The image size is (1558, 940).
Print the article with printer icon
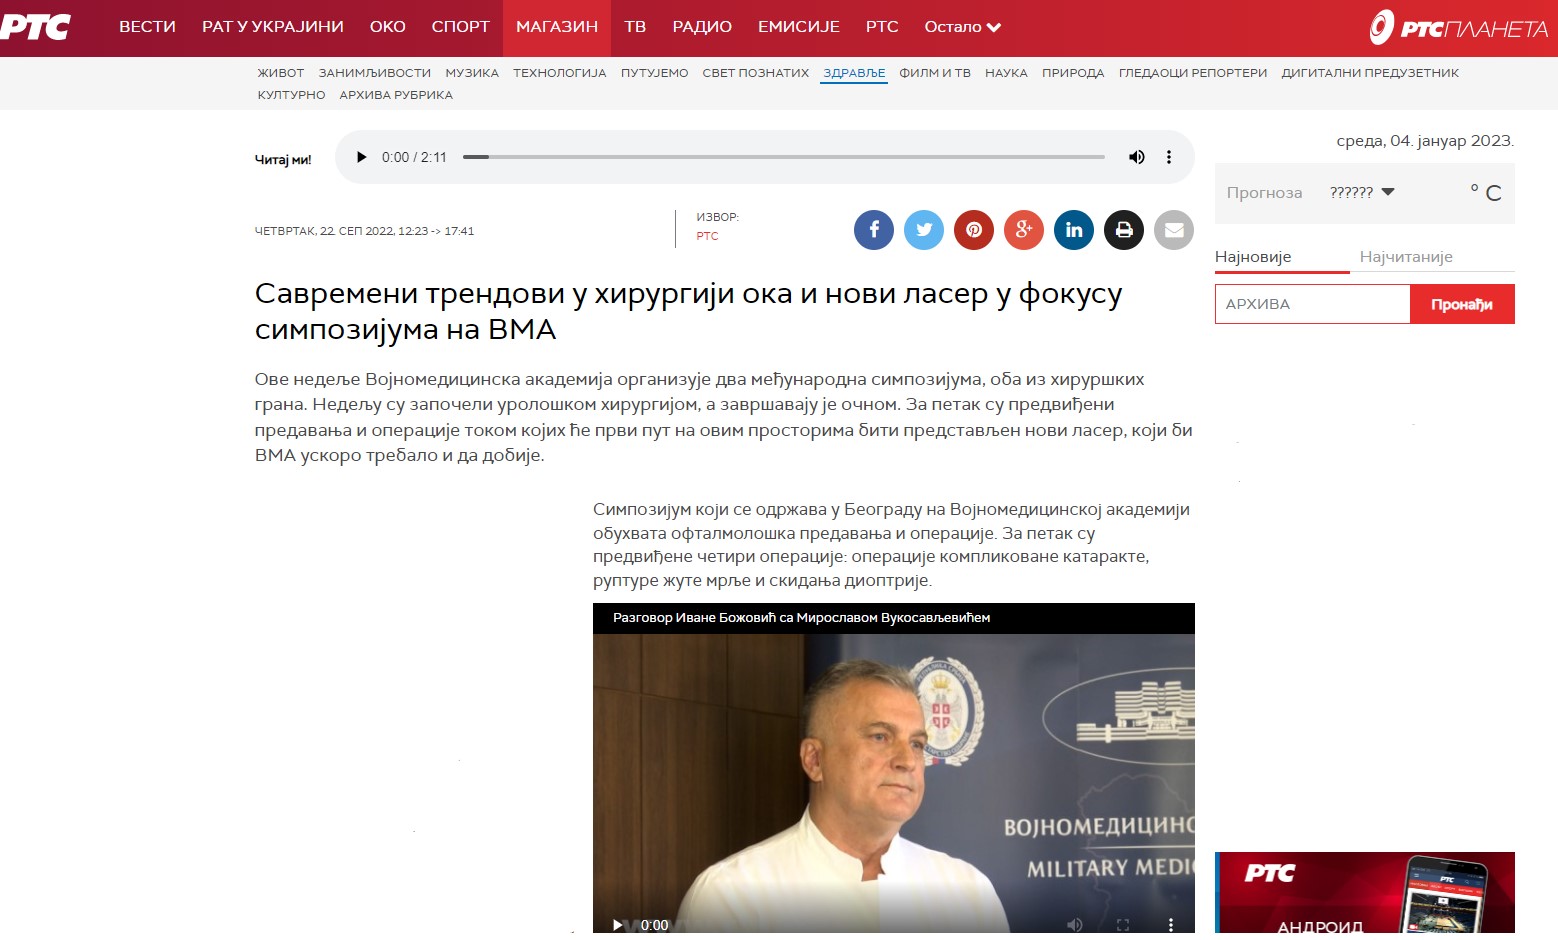[1124, 230]
